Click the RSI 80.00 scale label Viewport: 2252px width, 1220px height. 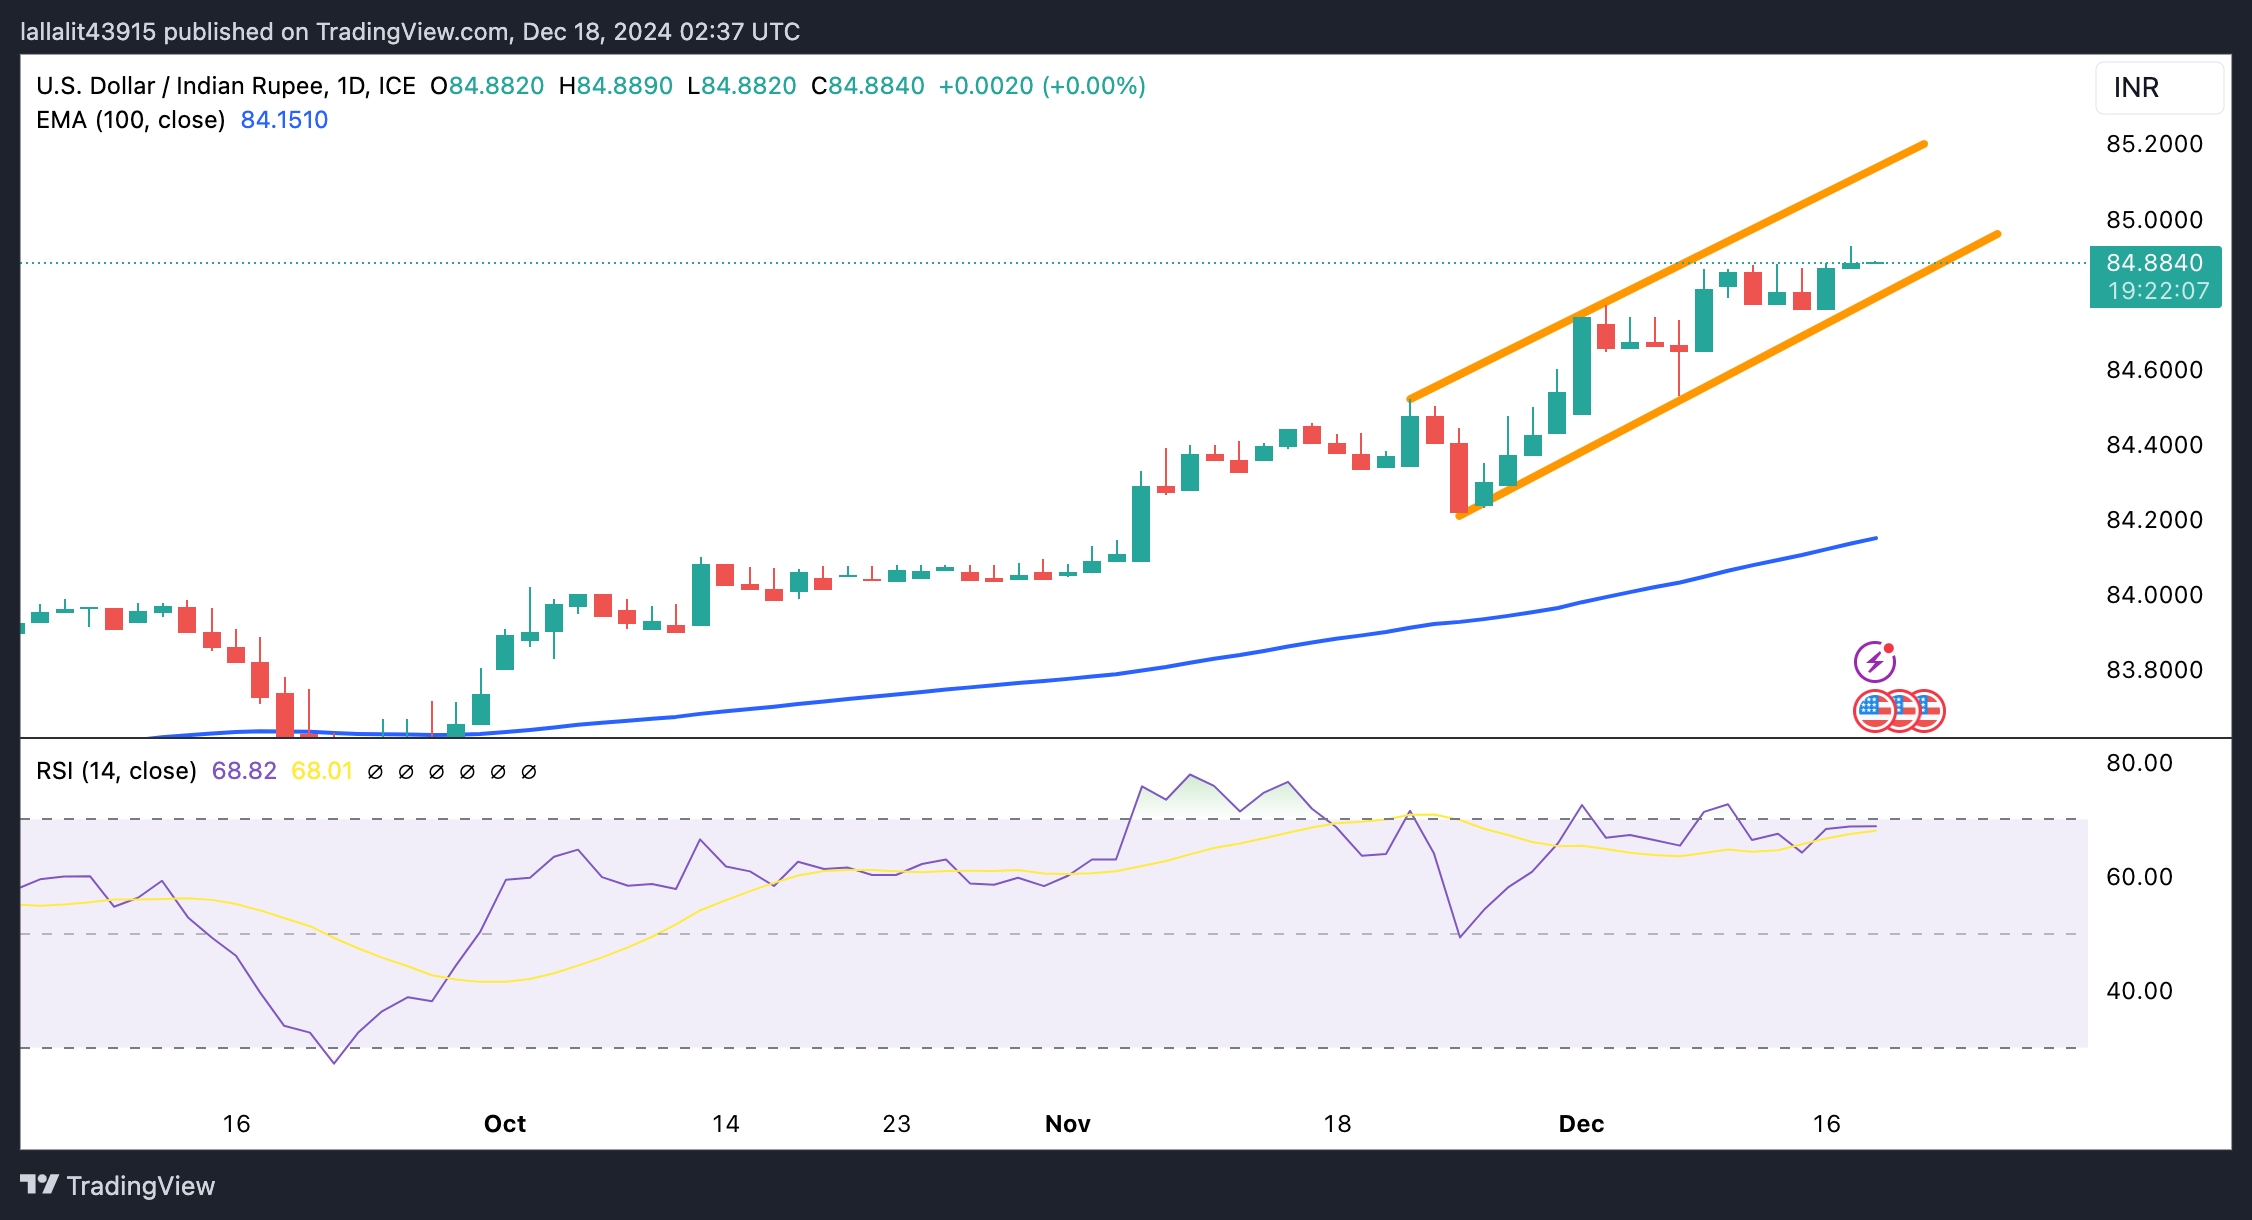pos(2139,763)
